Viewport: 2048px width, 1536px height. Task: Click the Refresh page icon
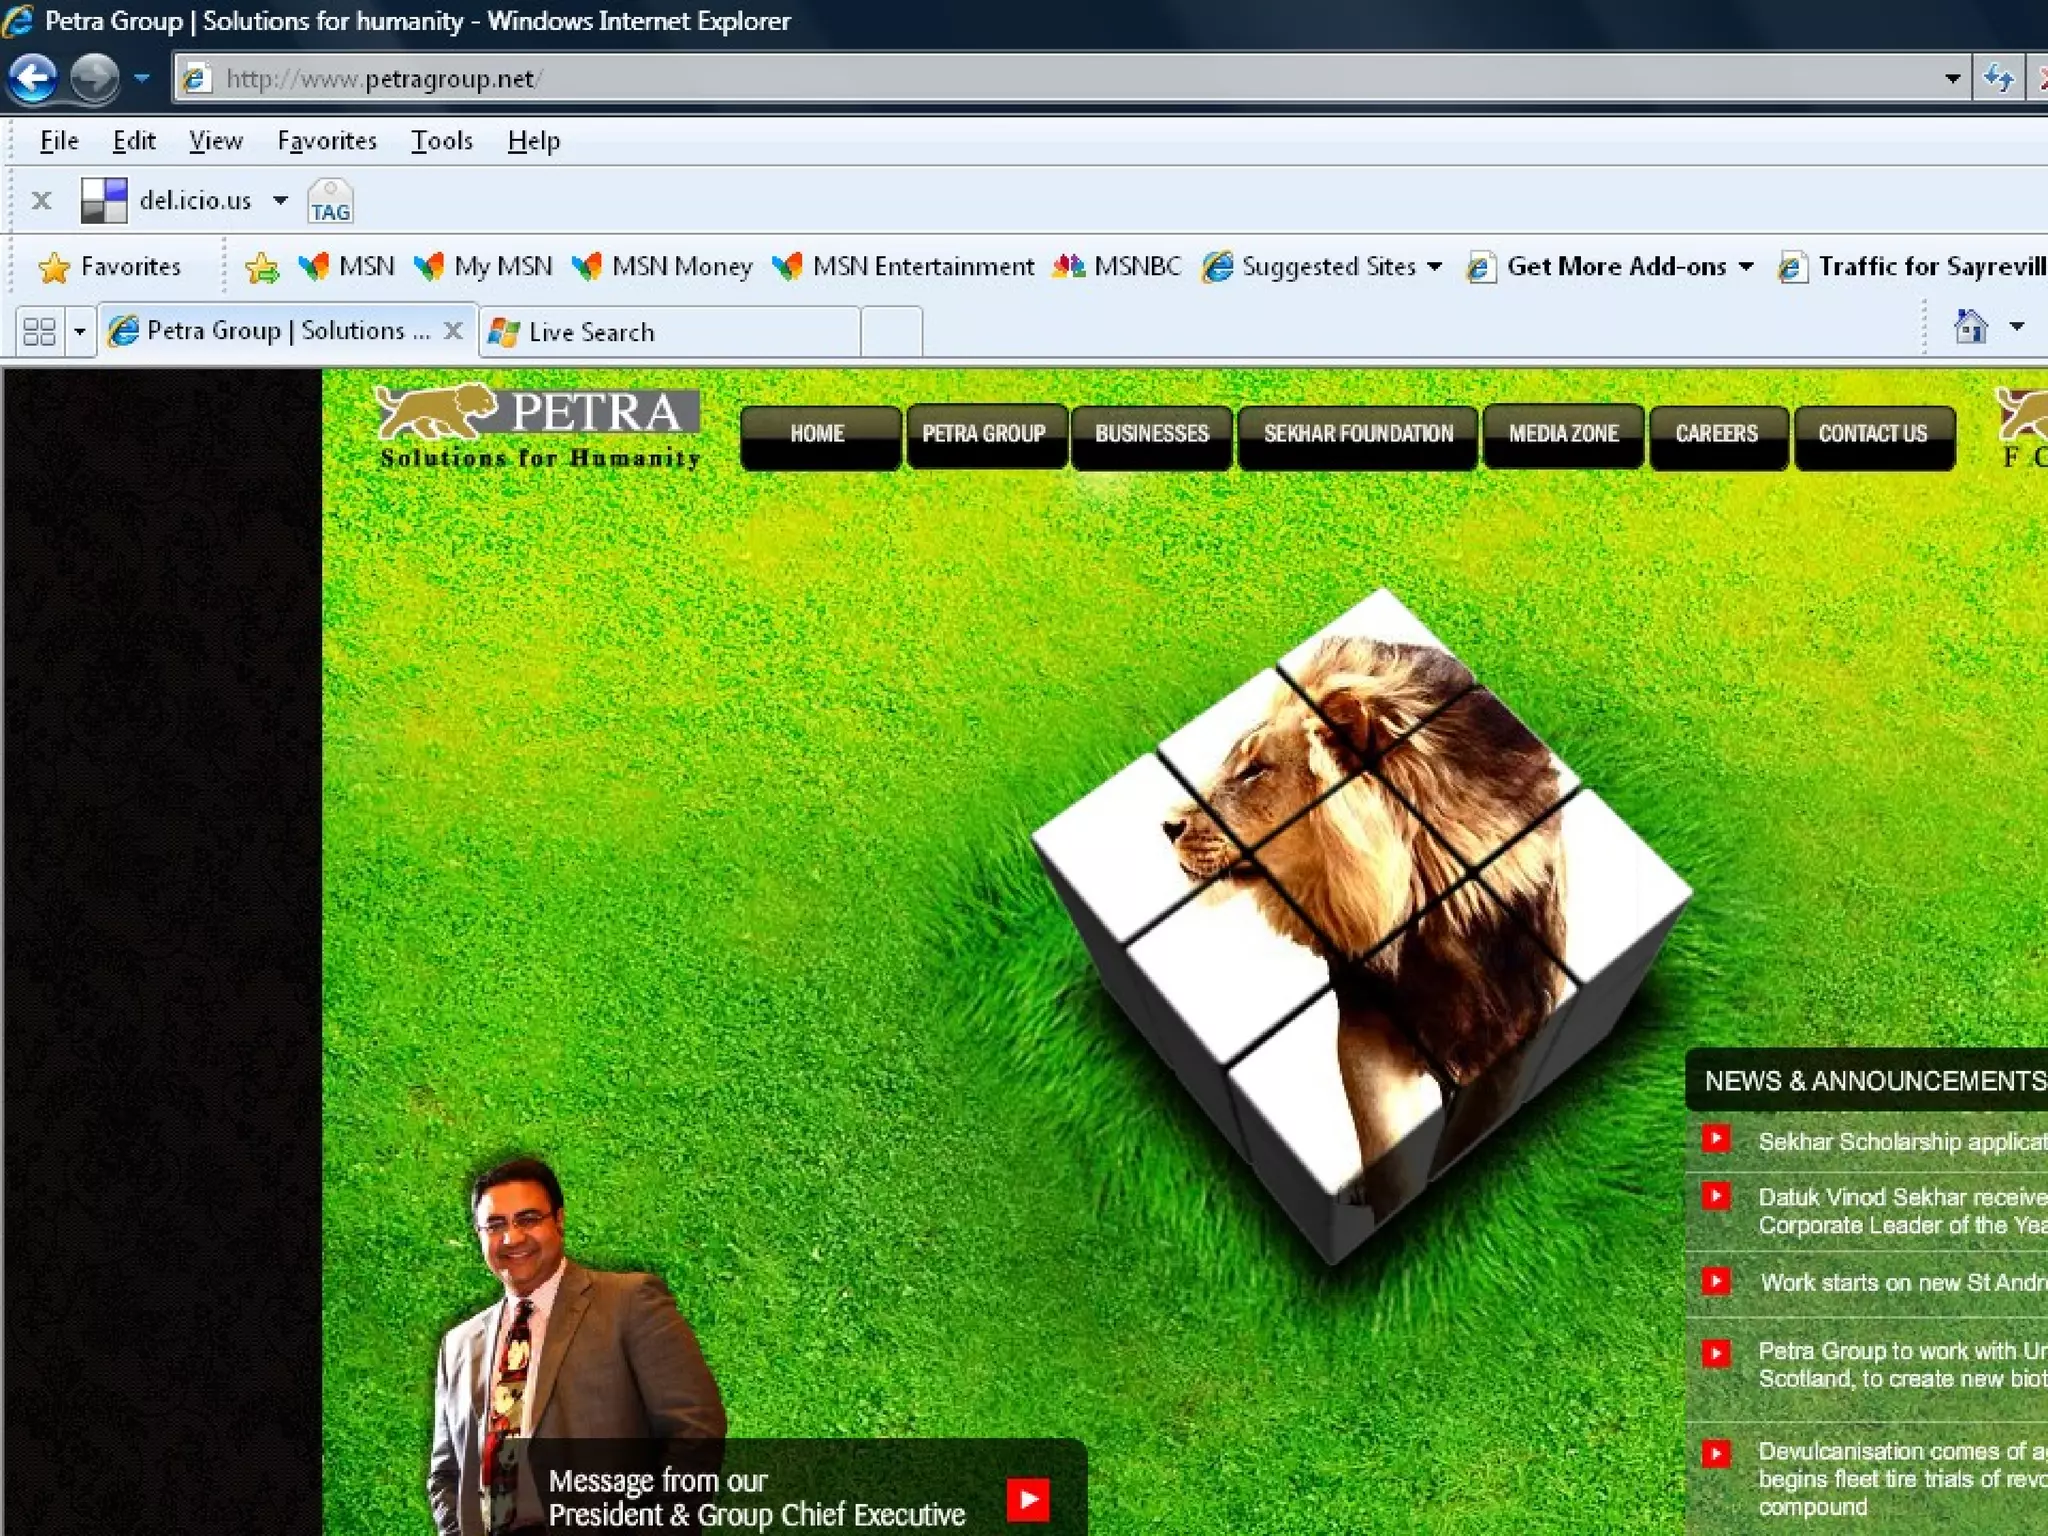1999,78
